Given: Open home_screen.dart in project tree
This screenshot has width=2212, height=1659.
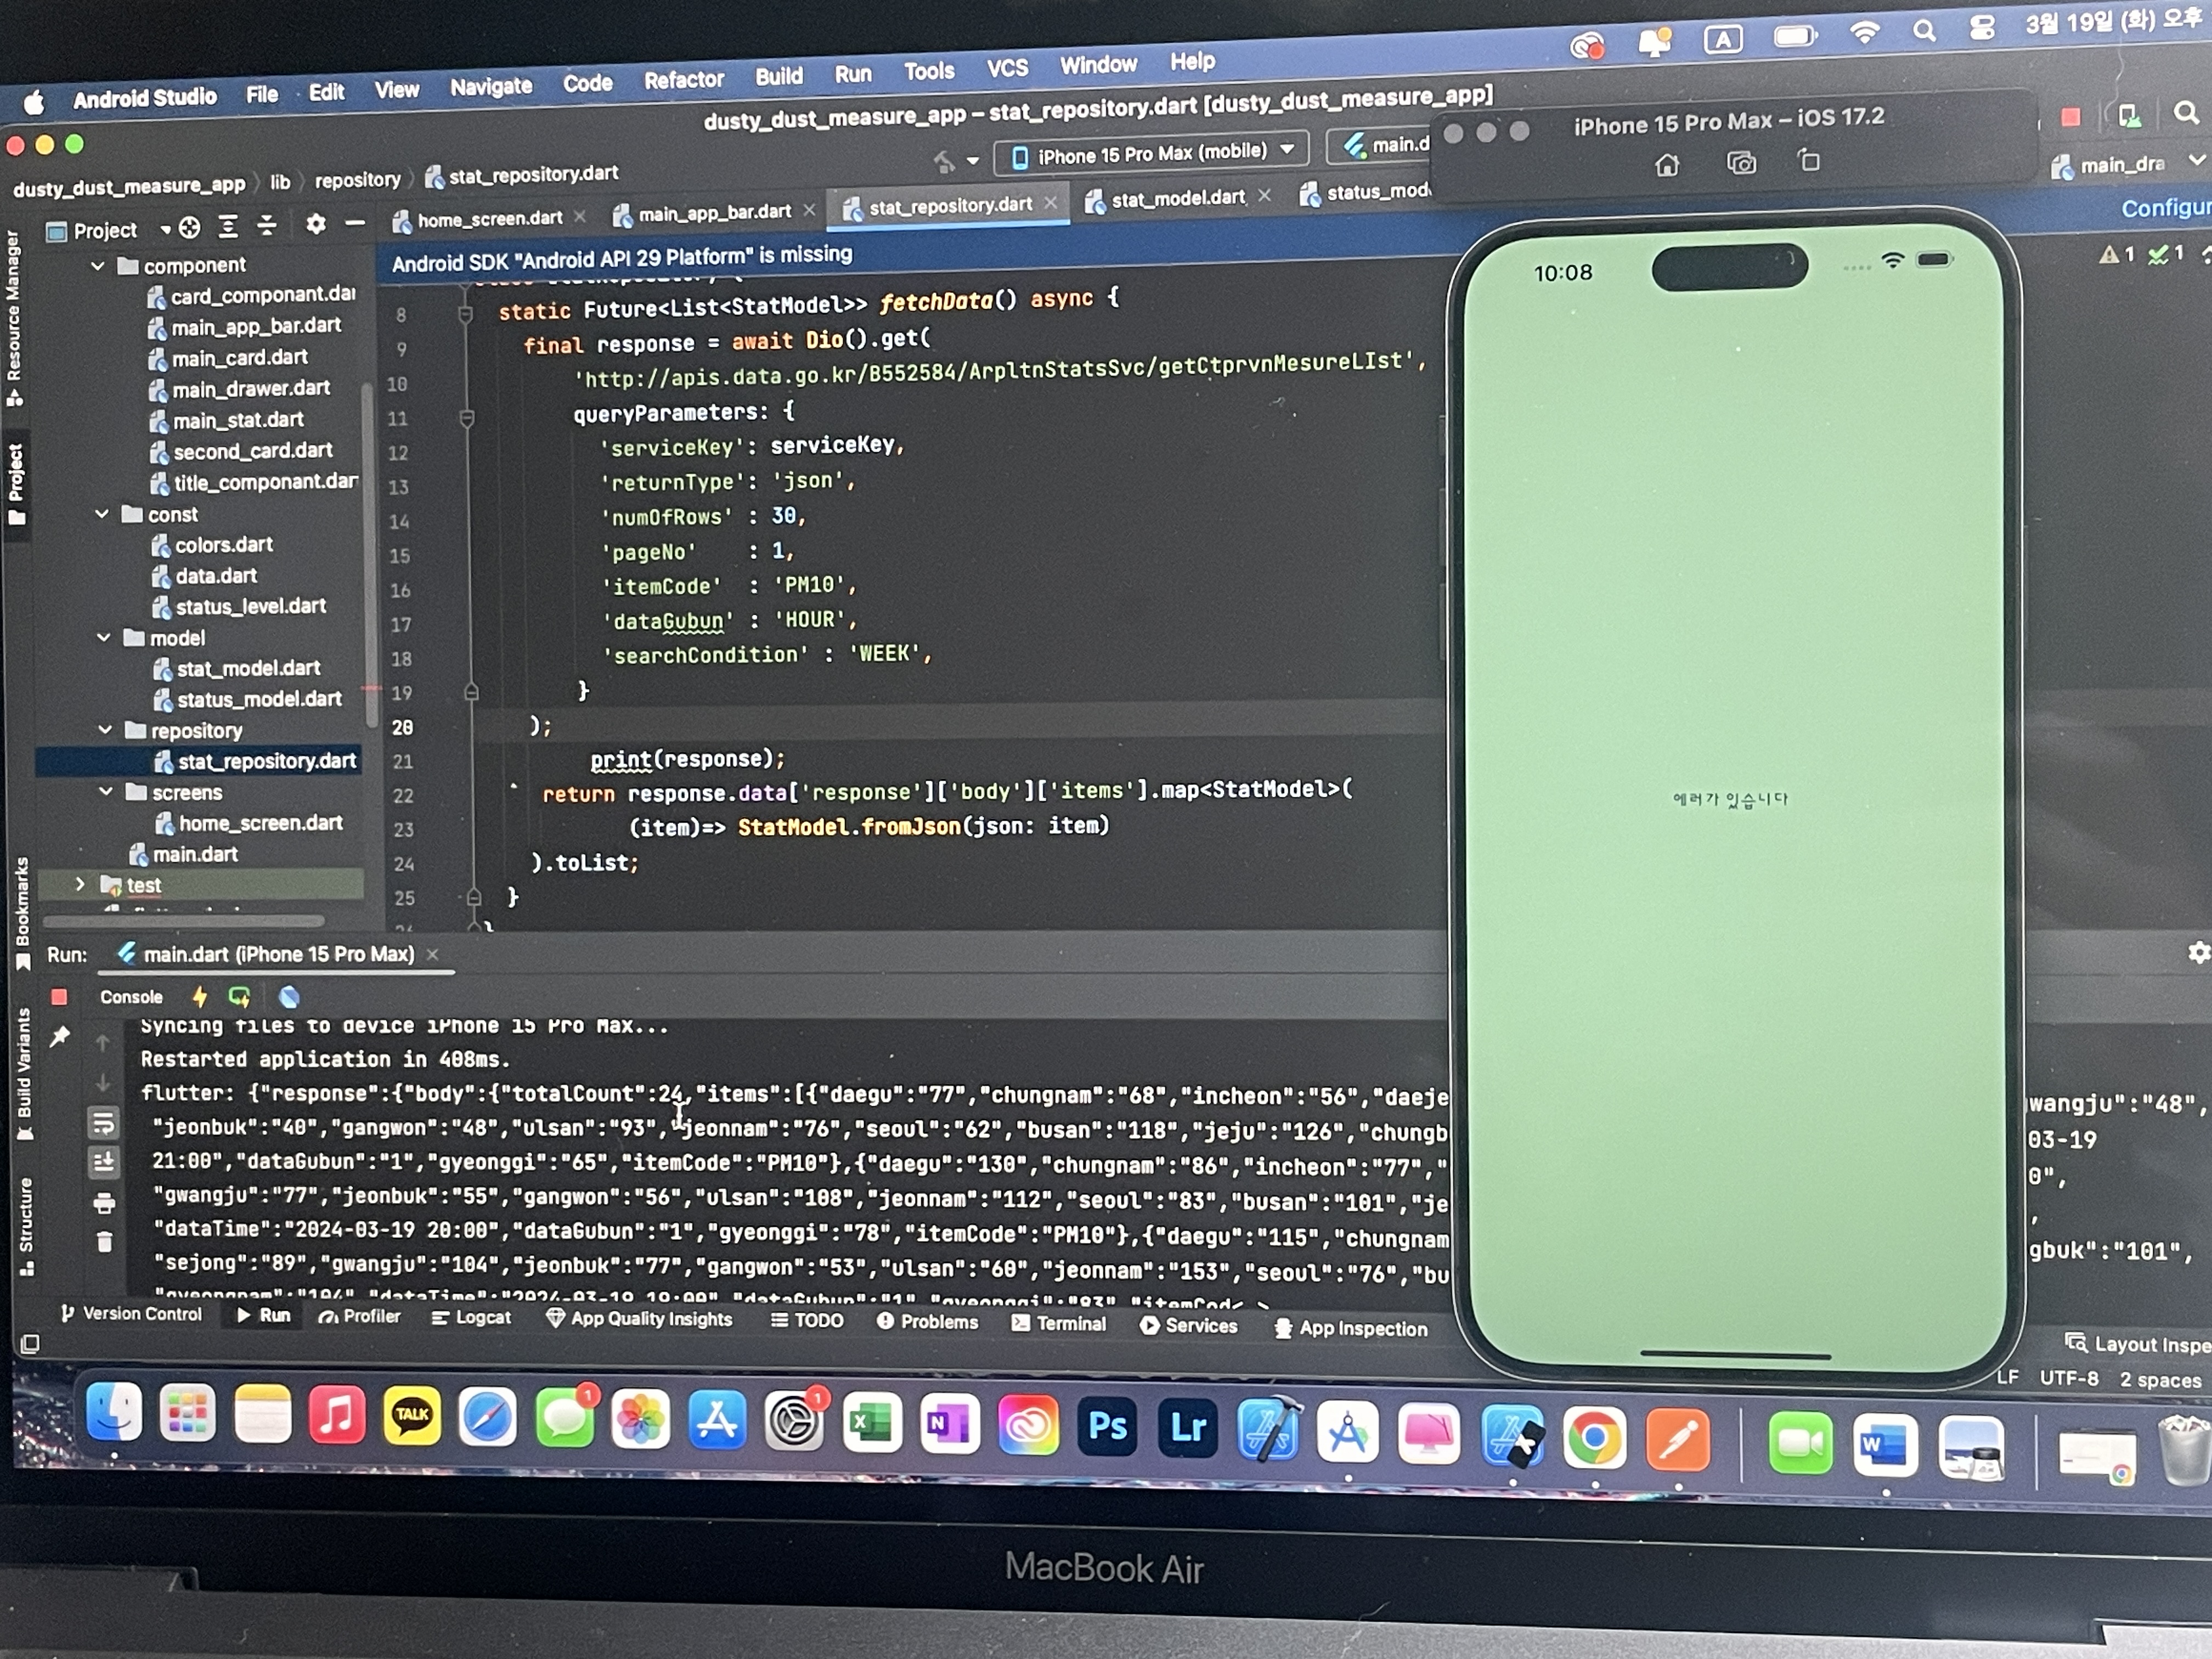Looking at the screenshot, I should (260, 823).
